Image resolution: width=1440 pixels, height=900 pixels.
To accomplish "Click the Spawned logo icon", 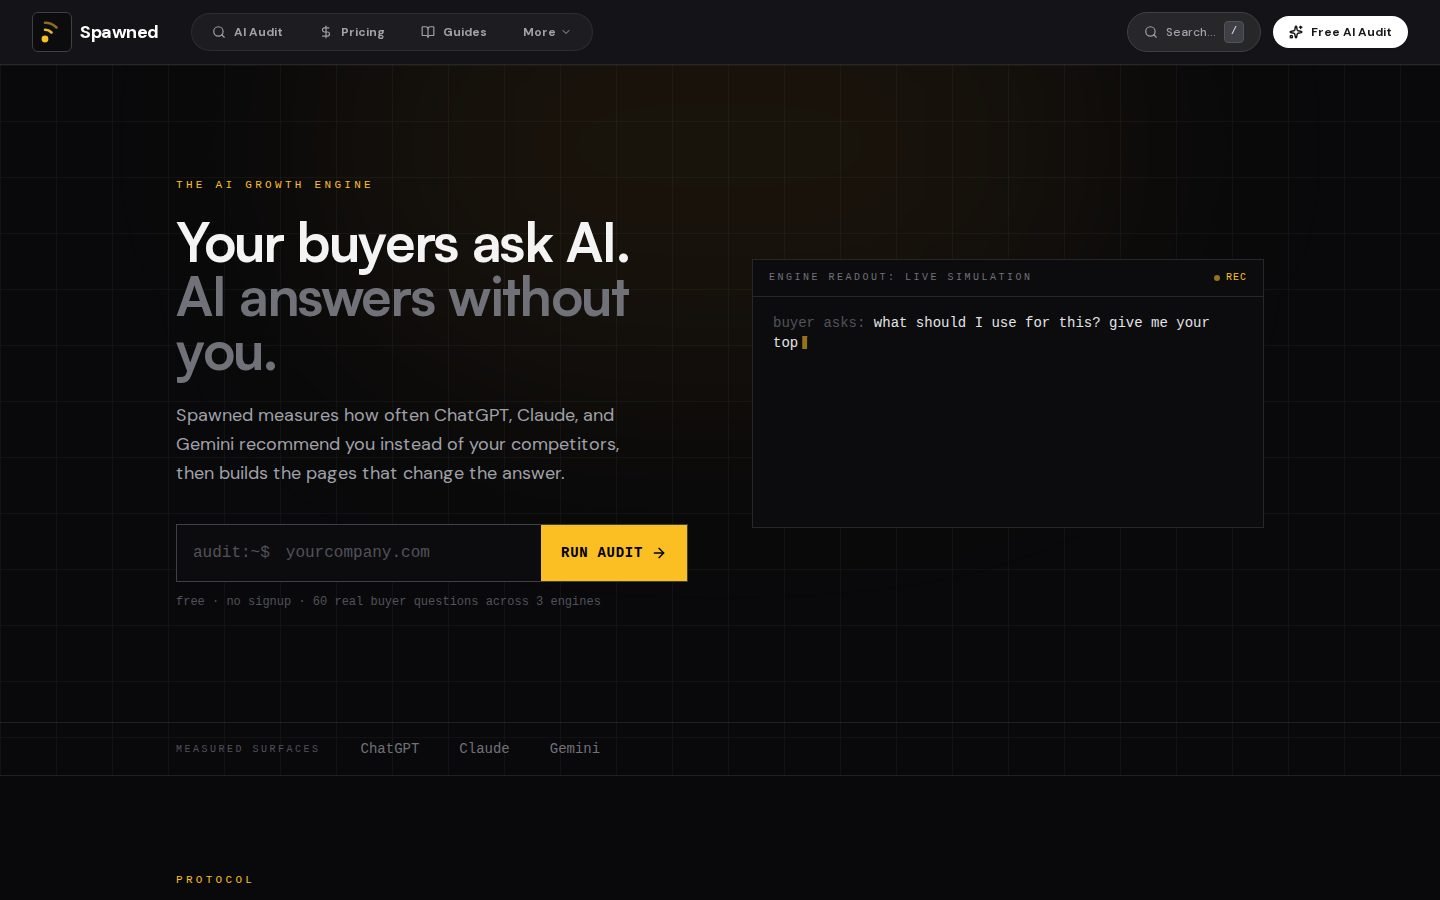I will coord(52,32).
